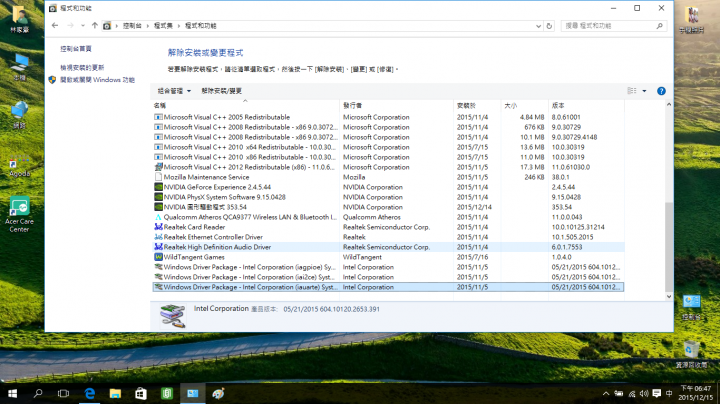Sort list by the 安裝於 column header
The image size is (720, 404).
(x=477, y=106)
